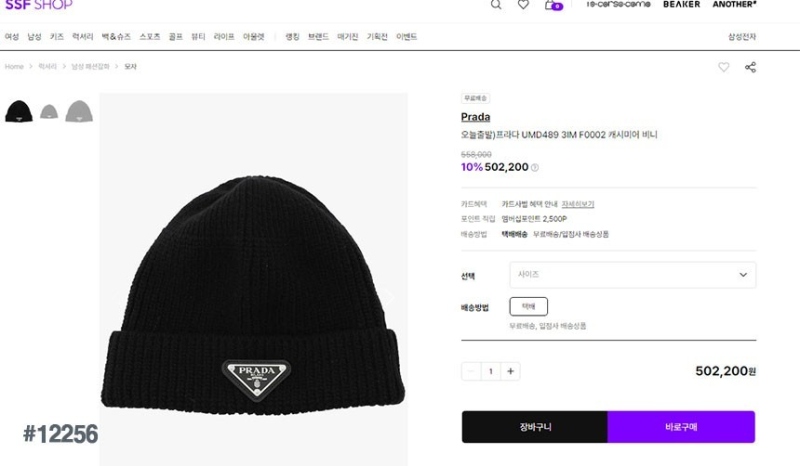Open the 자세히보기 card benefit link
Image resolution: width=800 pixels, height=466 pixels.
pyautogui.click(x=578, y=204)
